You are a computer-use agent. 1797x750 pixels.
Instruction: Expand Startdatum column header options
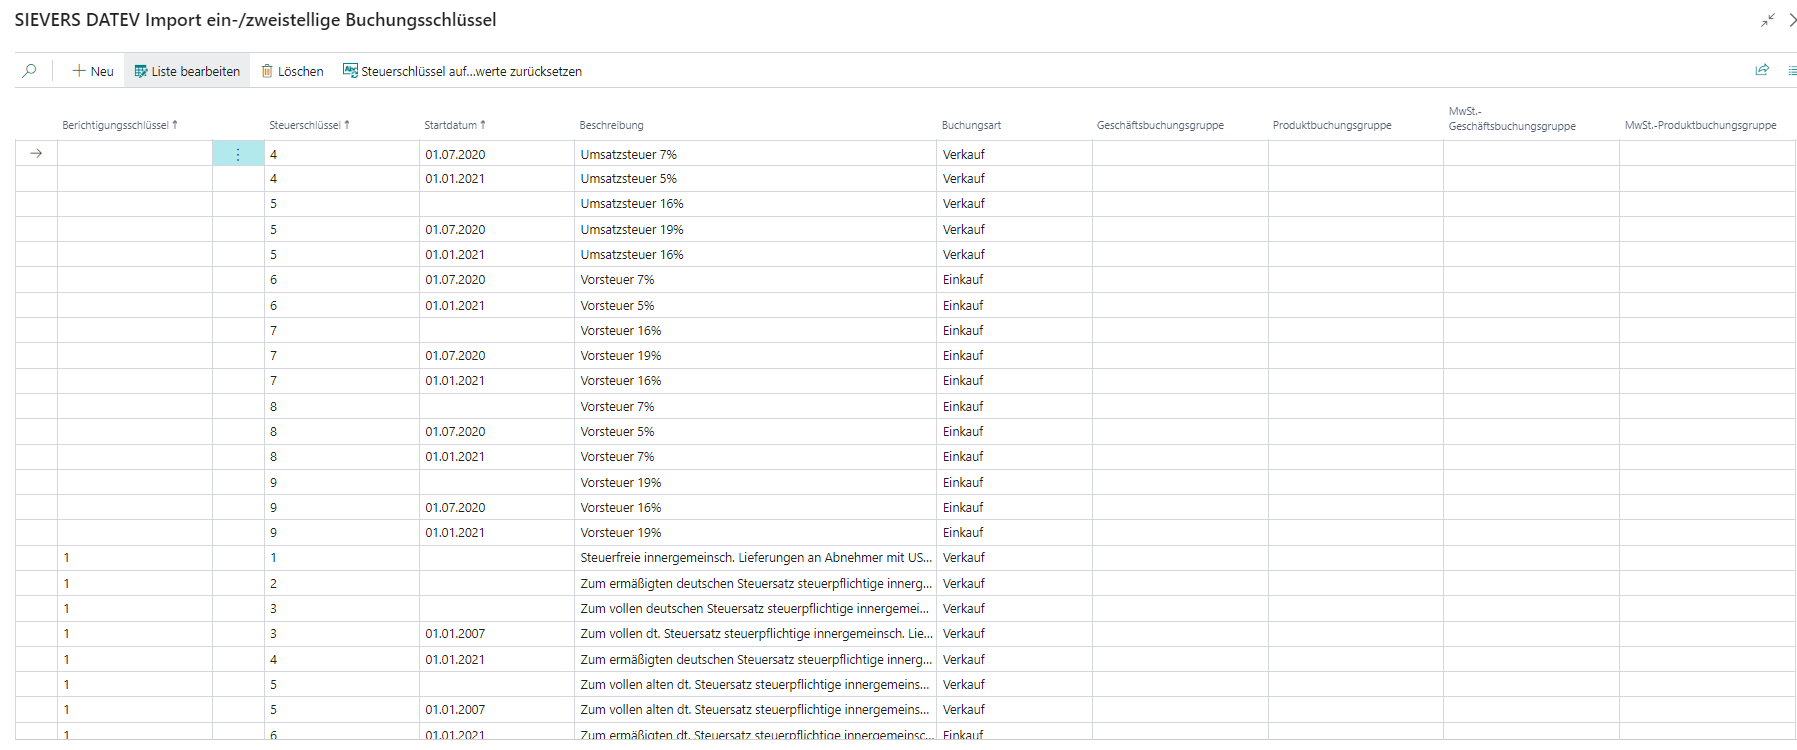pyautogui.click(x=454, y=125)
